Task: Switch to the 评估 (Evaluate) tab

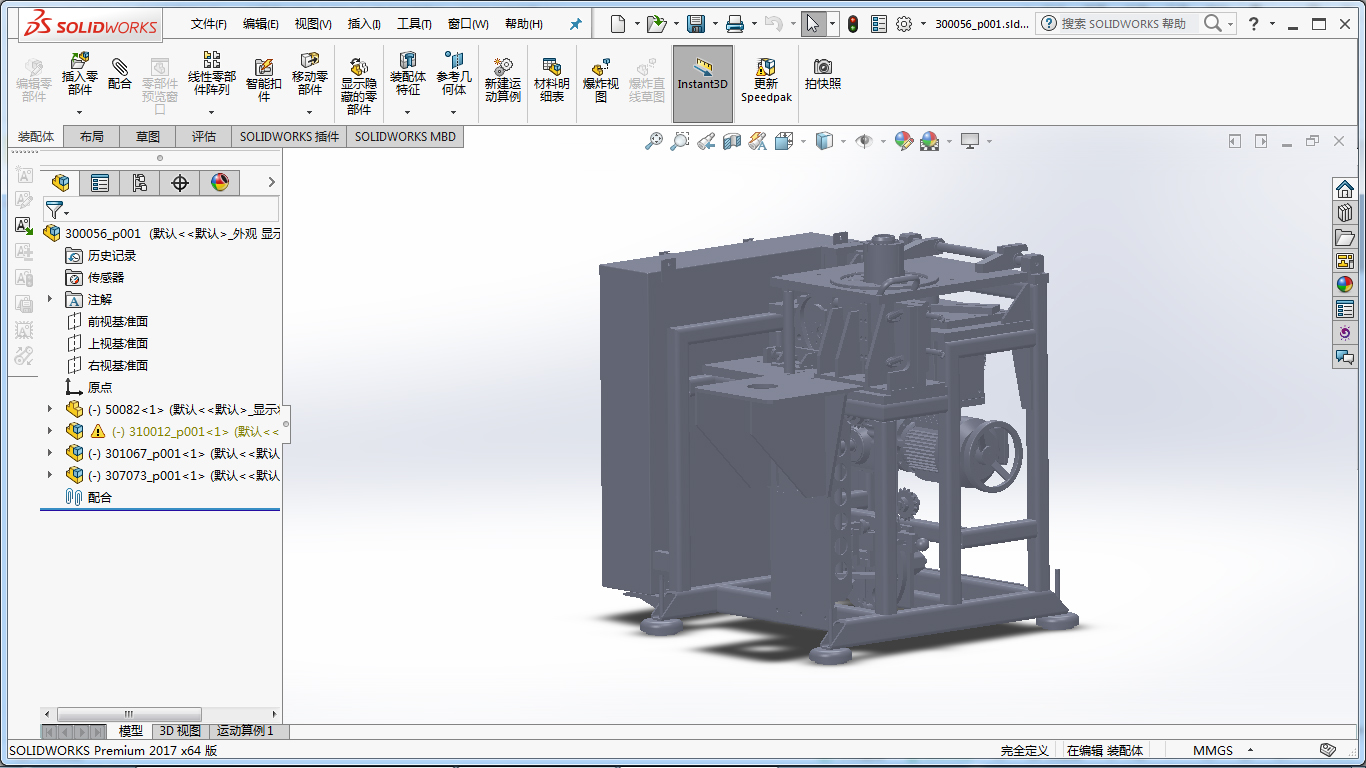Action: pyautogui.click(x=204, y=137)
